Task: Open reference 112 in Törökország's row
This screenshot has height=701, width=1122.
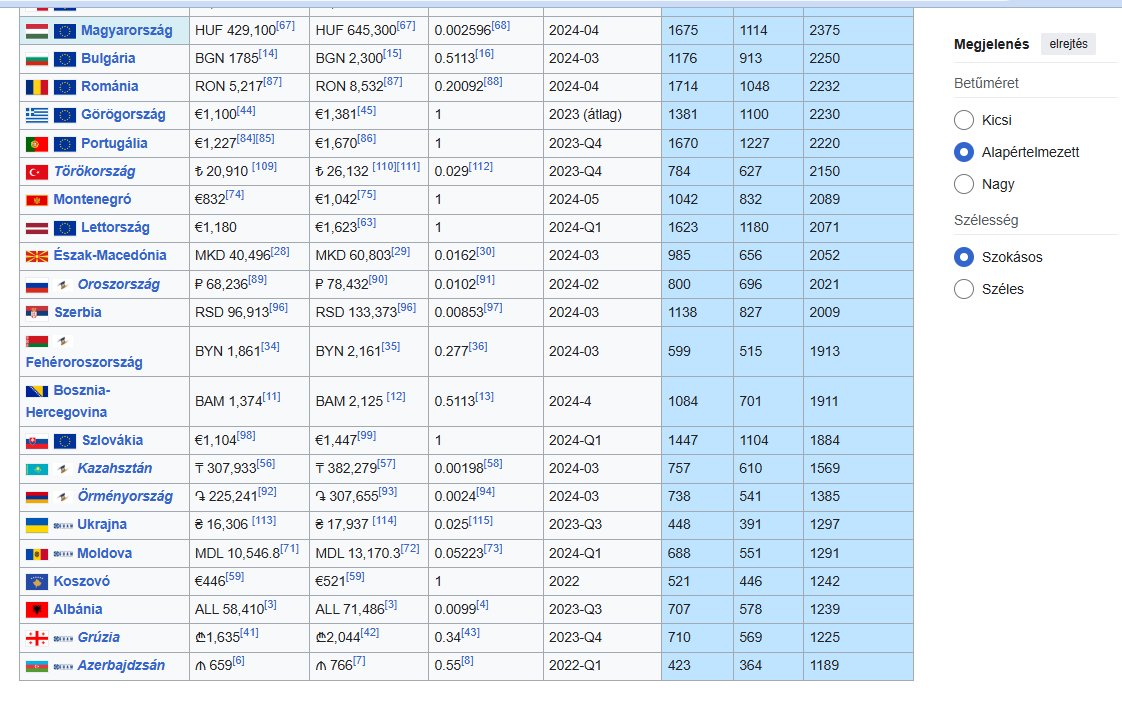Action: (x=481, y=167)
